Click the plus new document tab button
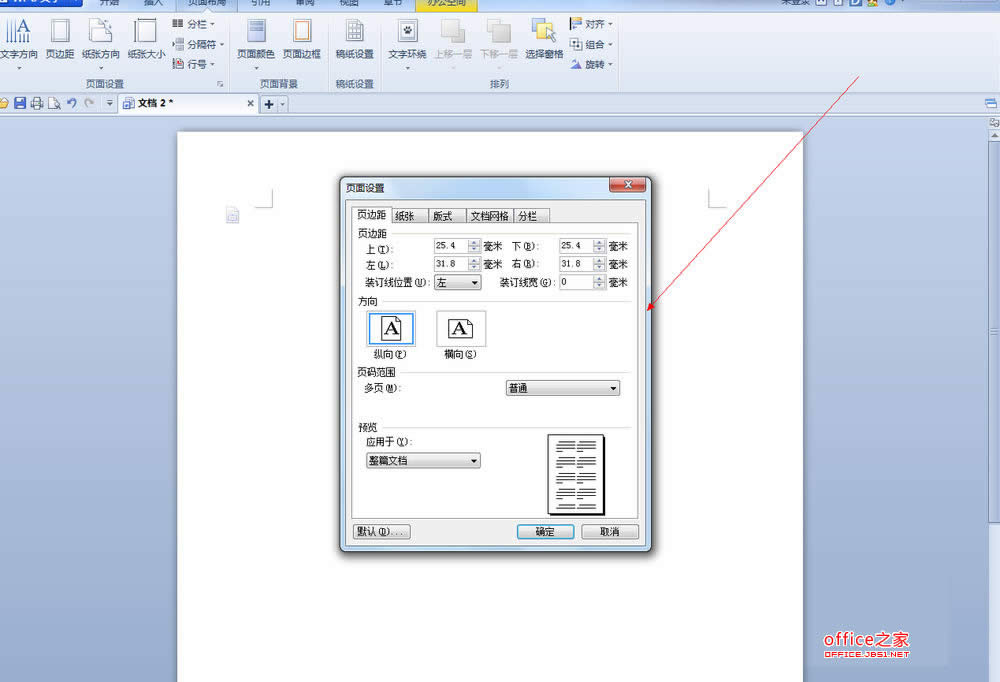The width and height of the screenshot is (1000, 682). [269, 104]
